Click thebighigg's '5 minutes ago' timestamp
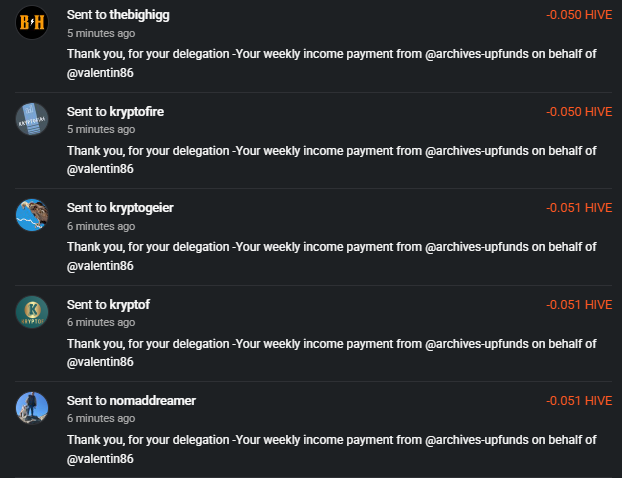The width and height of the screenshot is (622, 478). point(101,33)
